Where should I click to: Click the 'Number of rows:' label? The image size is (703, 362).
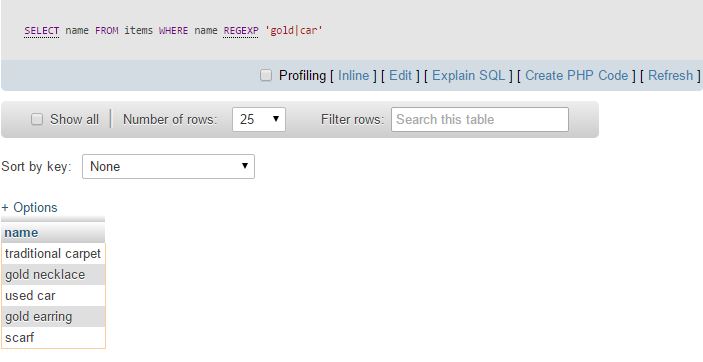point(169,119)
